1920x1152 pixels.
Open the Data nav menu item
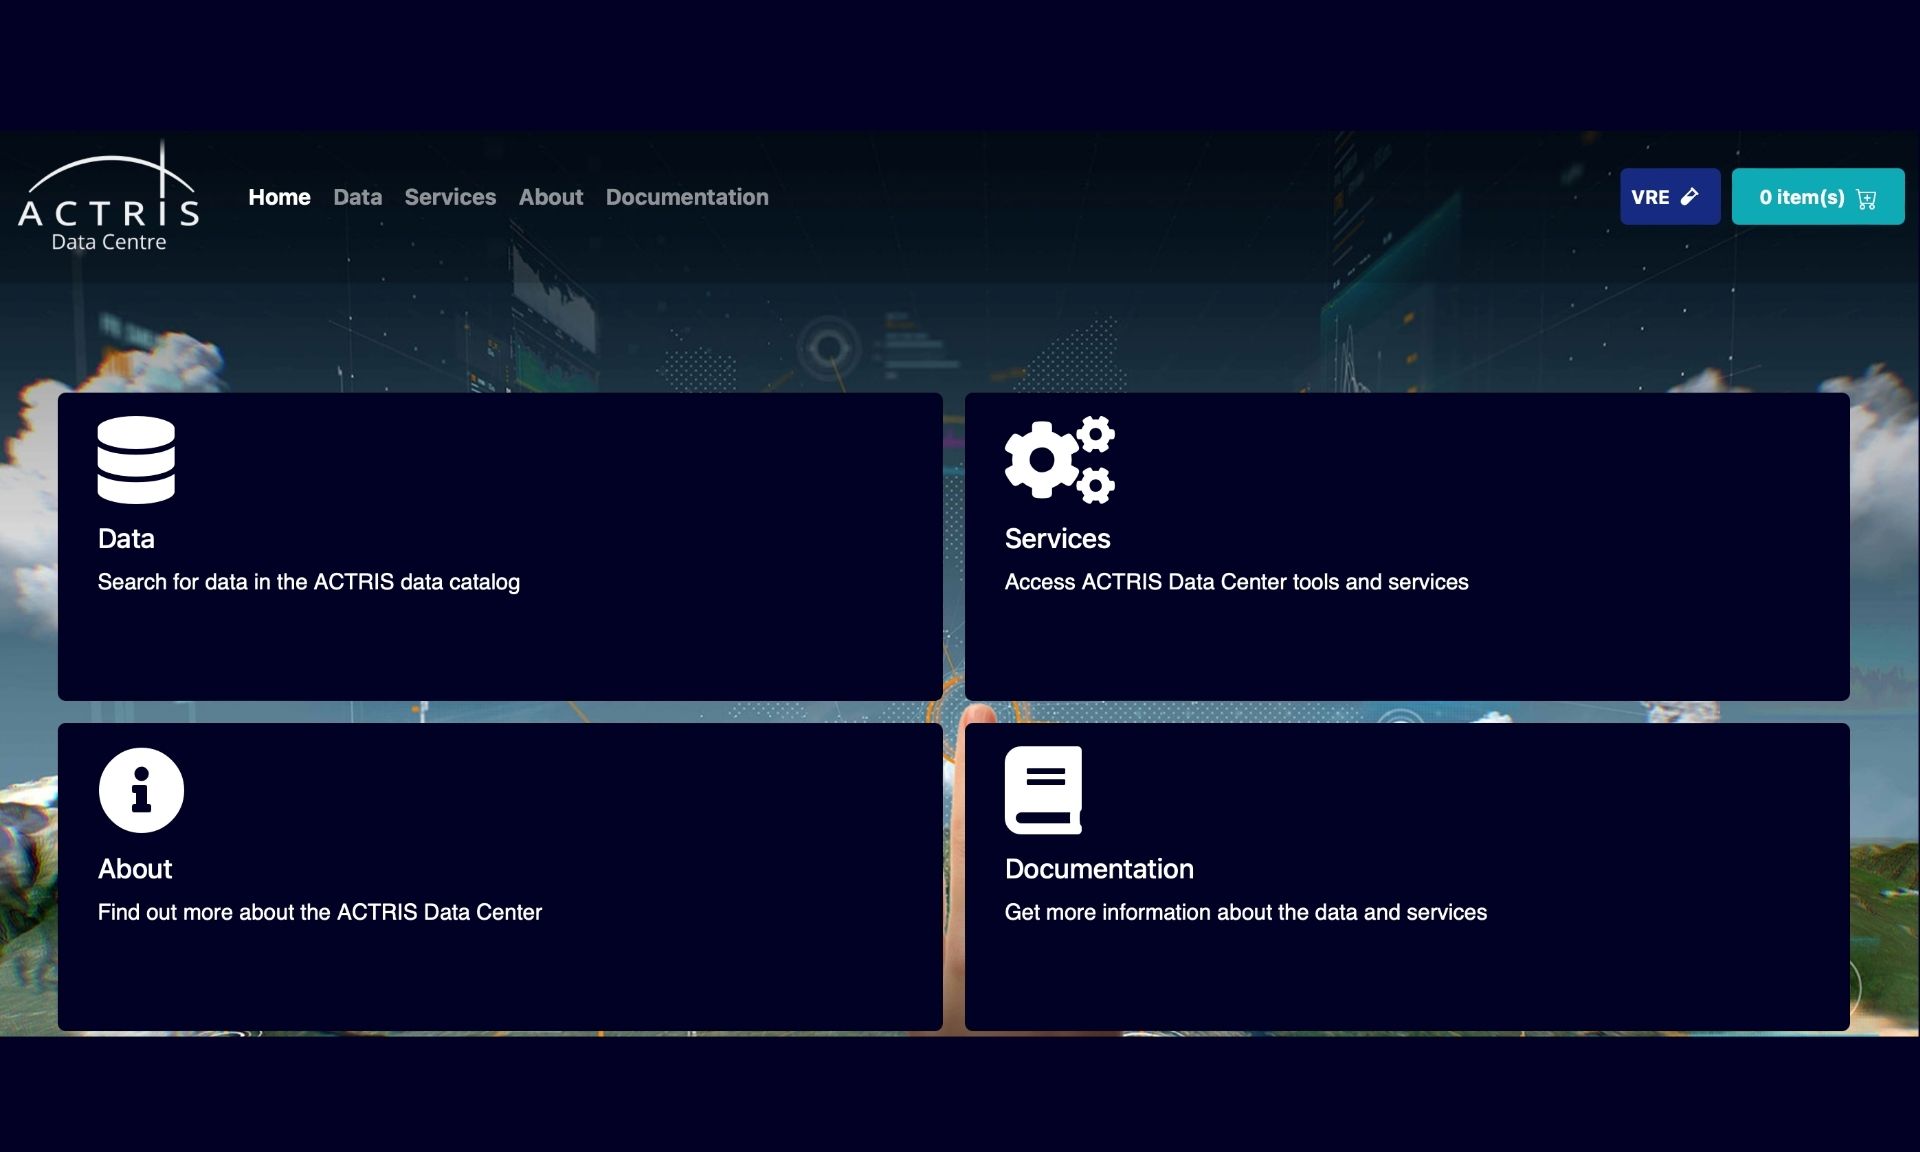[x=357, y=197]
